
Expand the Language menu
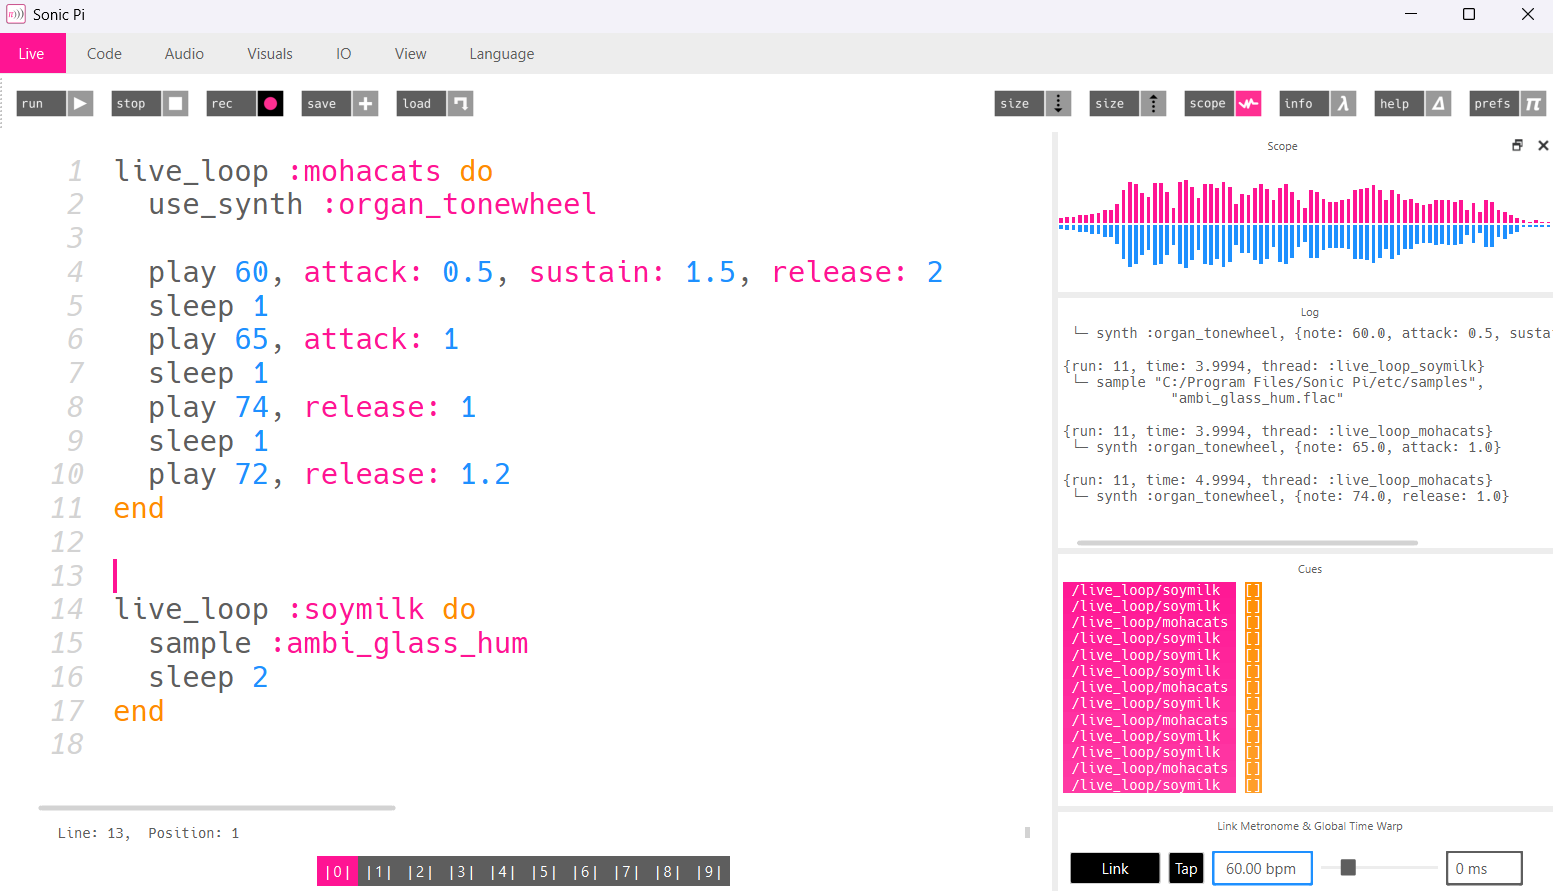tap(501, 53)
